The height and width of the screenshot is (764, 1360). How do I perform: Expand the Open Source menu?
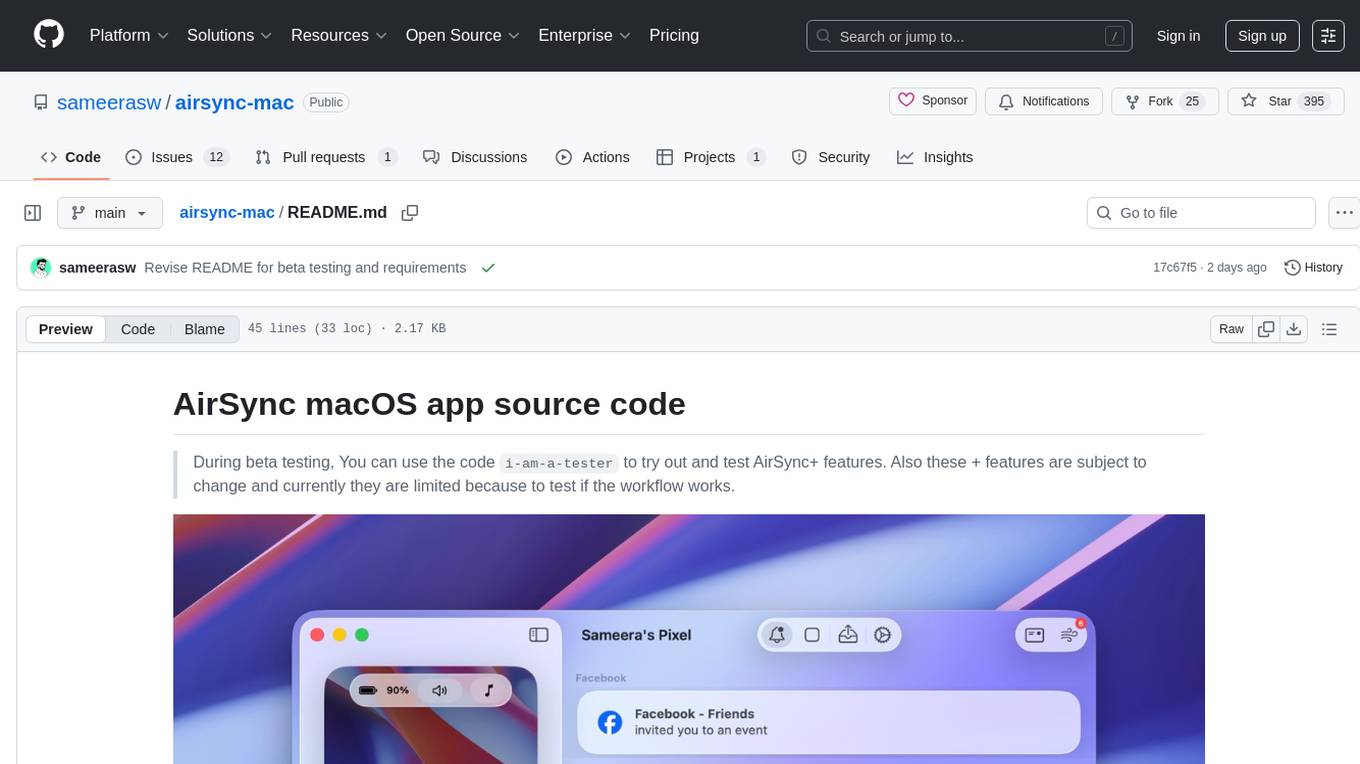coord(463,35)
